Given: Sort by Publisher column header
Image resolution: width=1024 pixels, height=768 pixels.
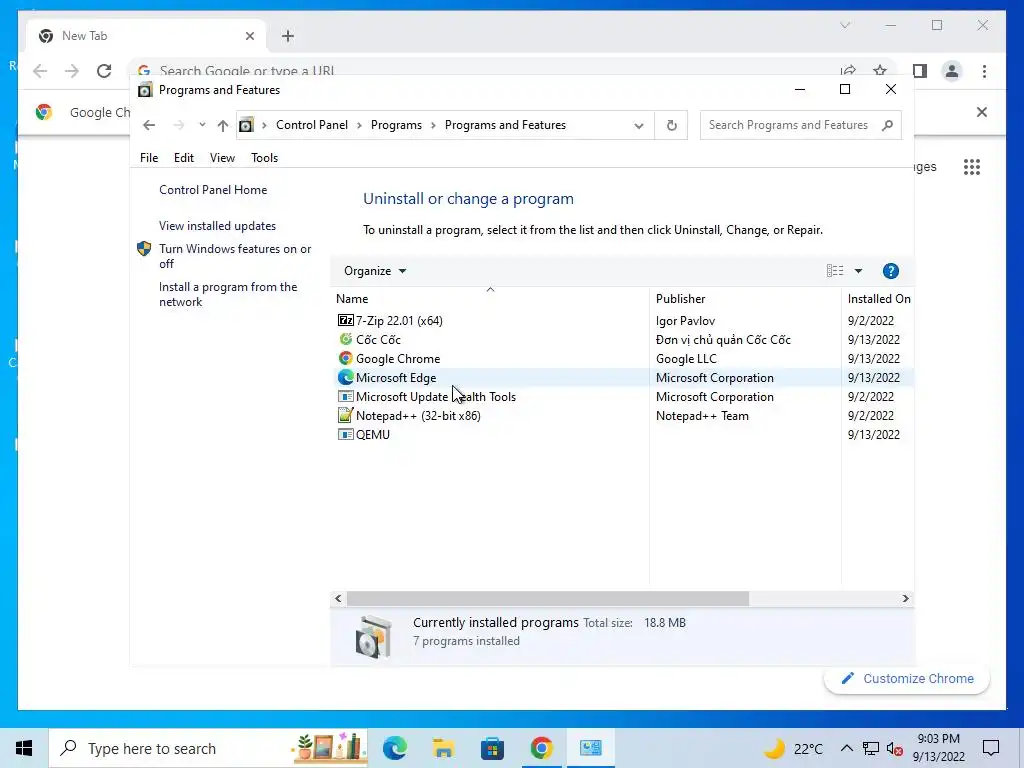Looking at the screenshot, I should point(745,298).
